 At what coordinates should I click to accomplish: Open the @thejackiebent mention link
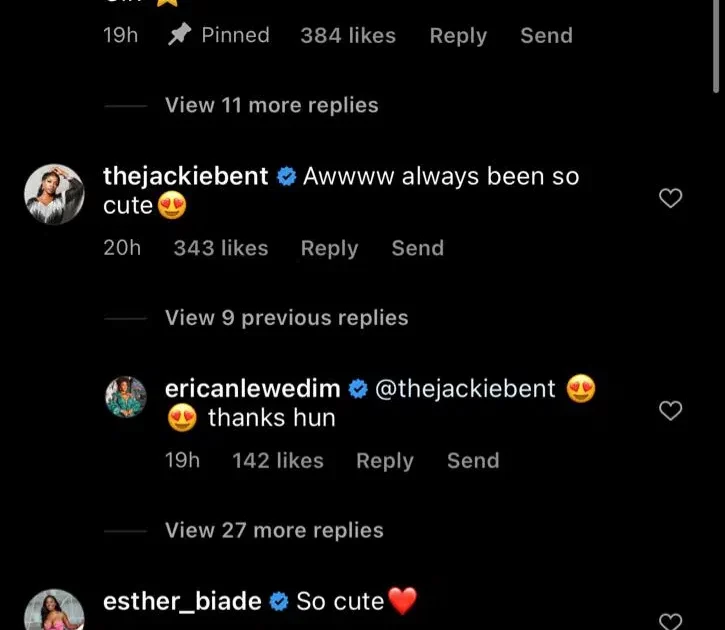pos(465,389)
